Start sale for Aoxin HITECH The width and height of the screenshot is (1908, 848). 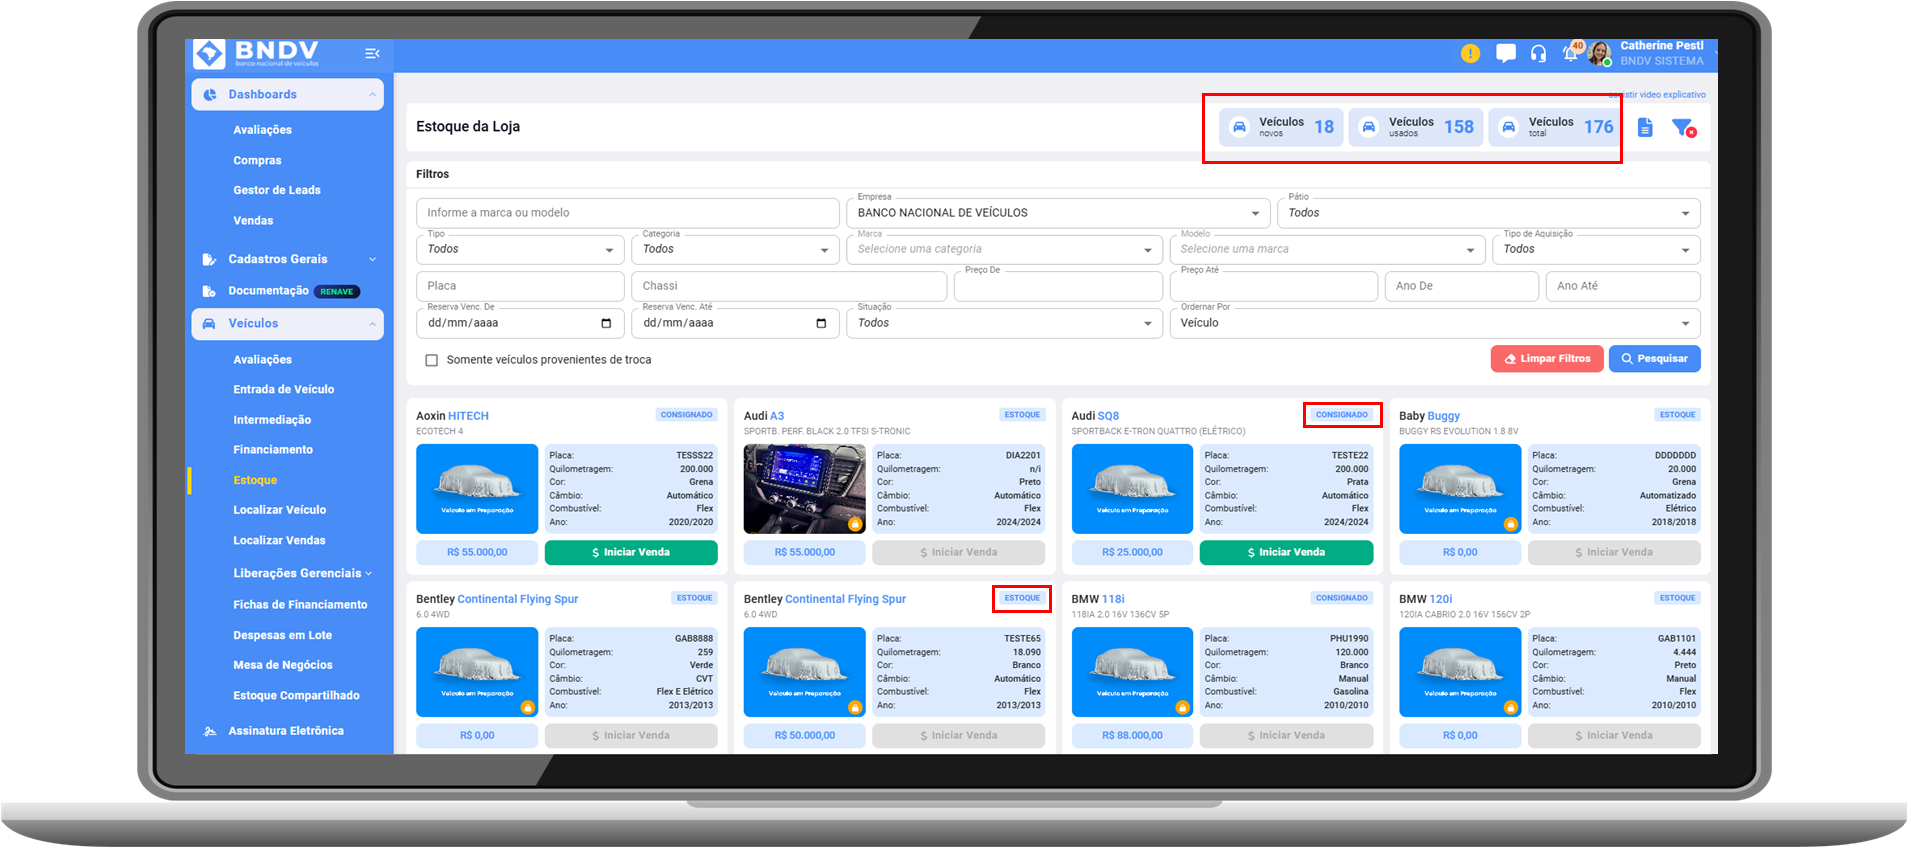pos(631,553)
